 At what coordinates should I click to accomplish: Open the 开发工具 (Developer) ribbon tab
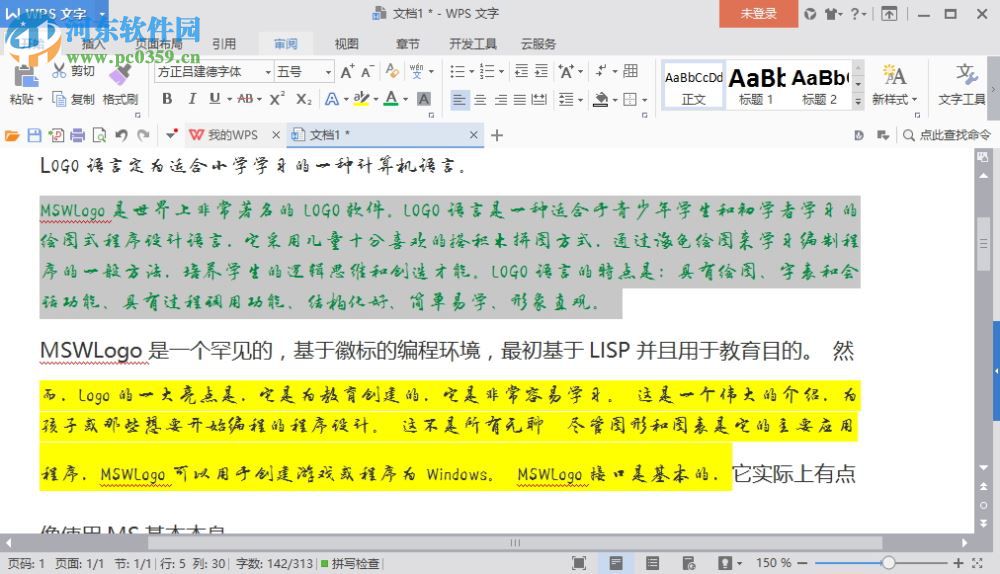tap(473, 43)
